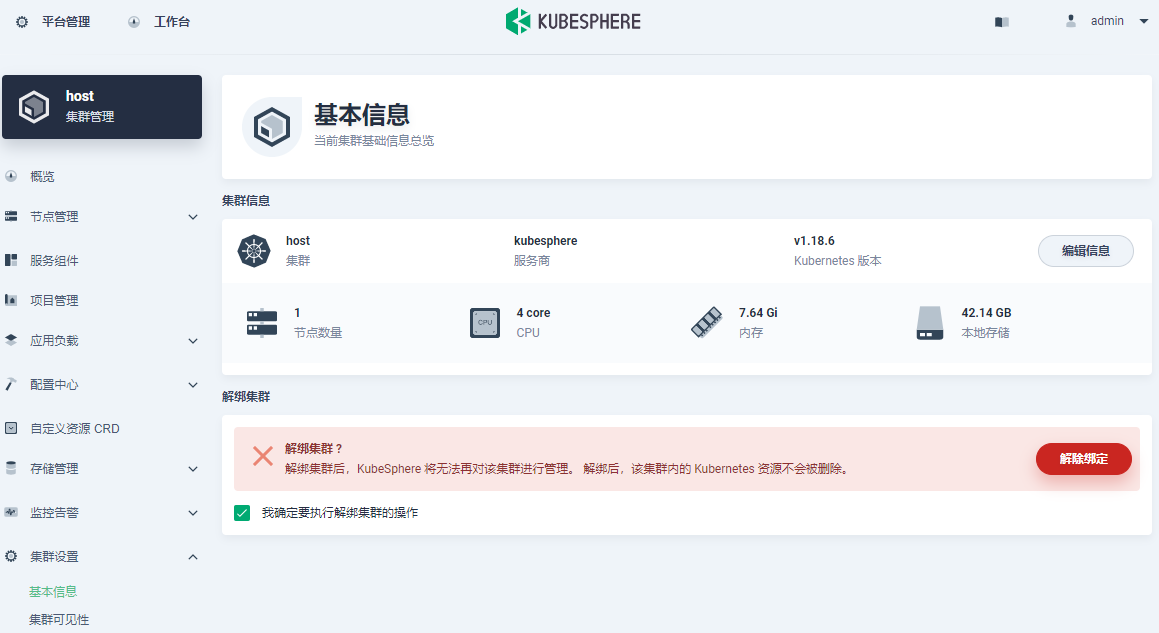Click the 监控告警 monitor icon
1159x633 pixels.
(x=11, y=512)
